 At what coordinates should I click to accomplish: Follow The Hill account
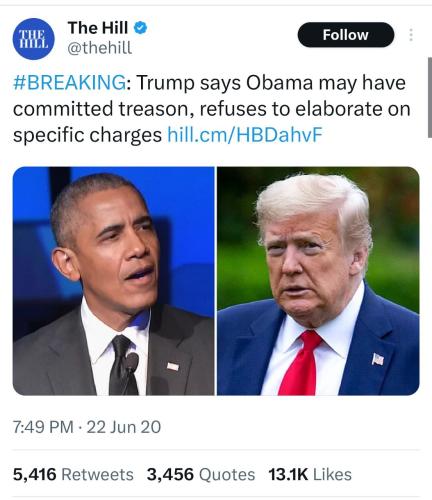[x=346, y=35]
